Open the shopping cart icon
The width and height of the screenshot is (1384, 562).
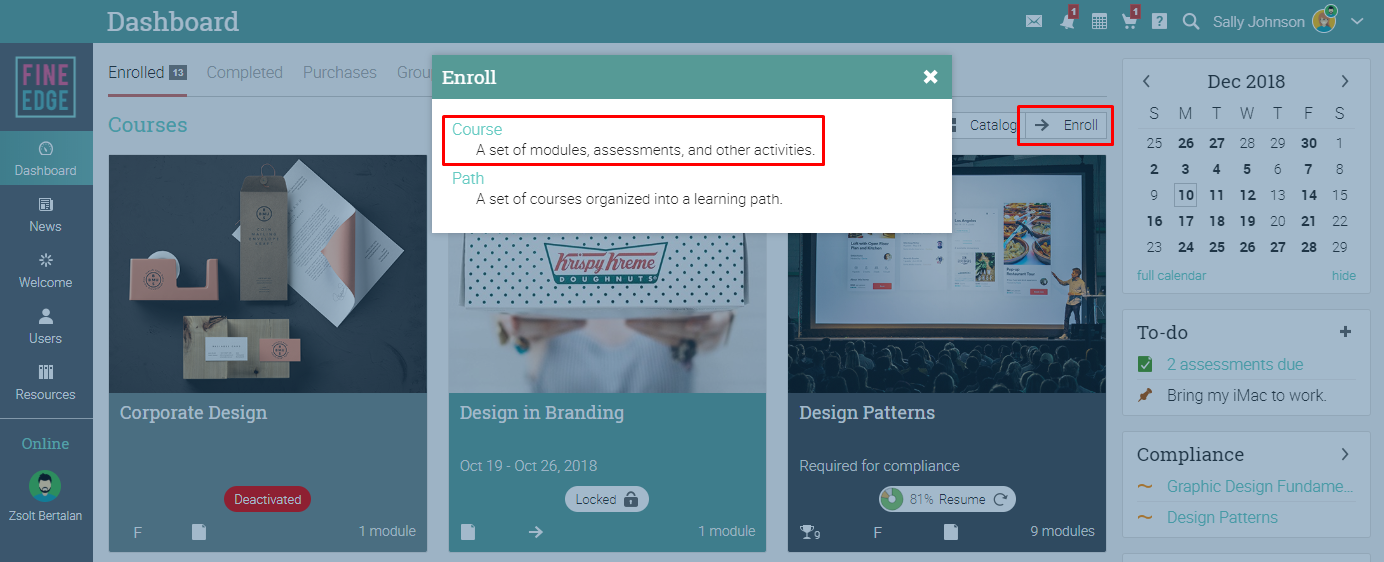(x=1129, y=21)
